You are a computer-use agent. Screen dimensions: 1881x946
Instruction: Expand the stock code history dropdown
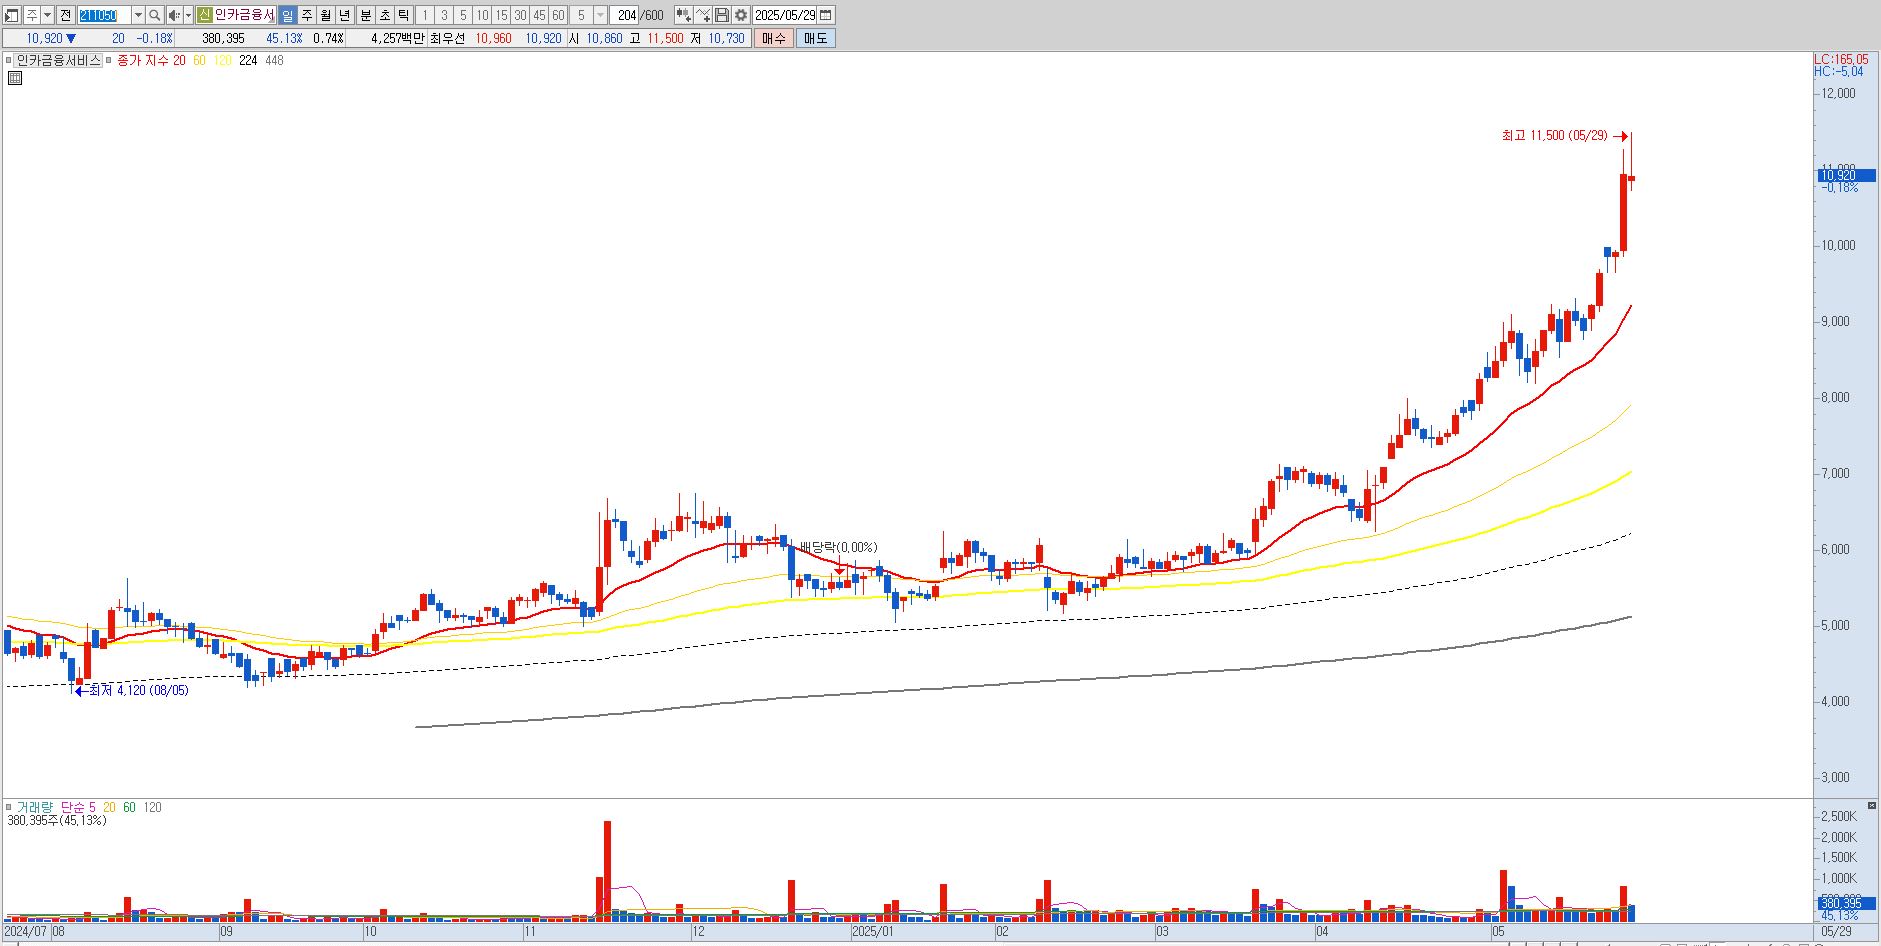138,15
